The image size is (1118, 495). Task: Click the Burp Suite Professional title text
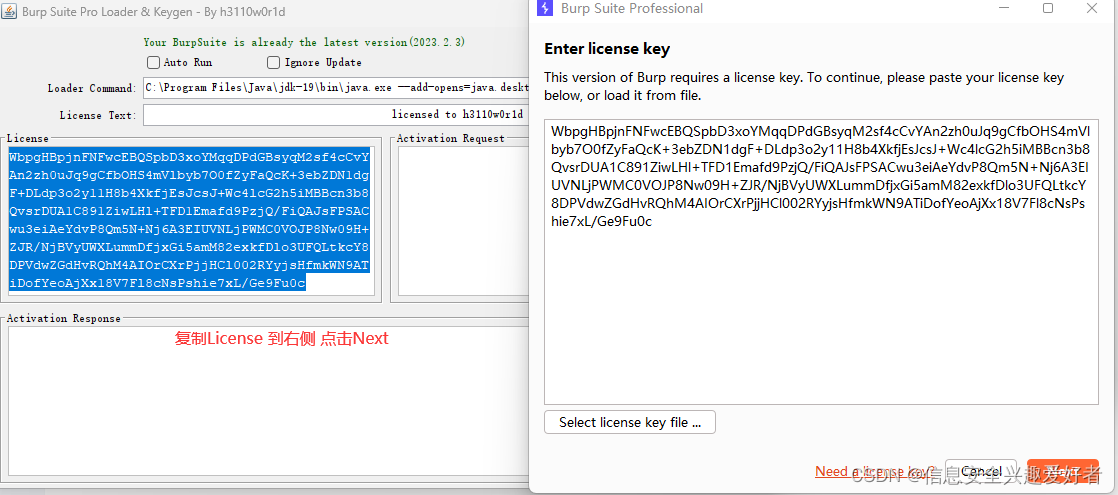(x=632, y=9)
